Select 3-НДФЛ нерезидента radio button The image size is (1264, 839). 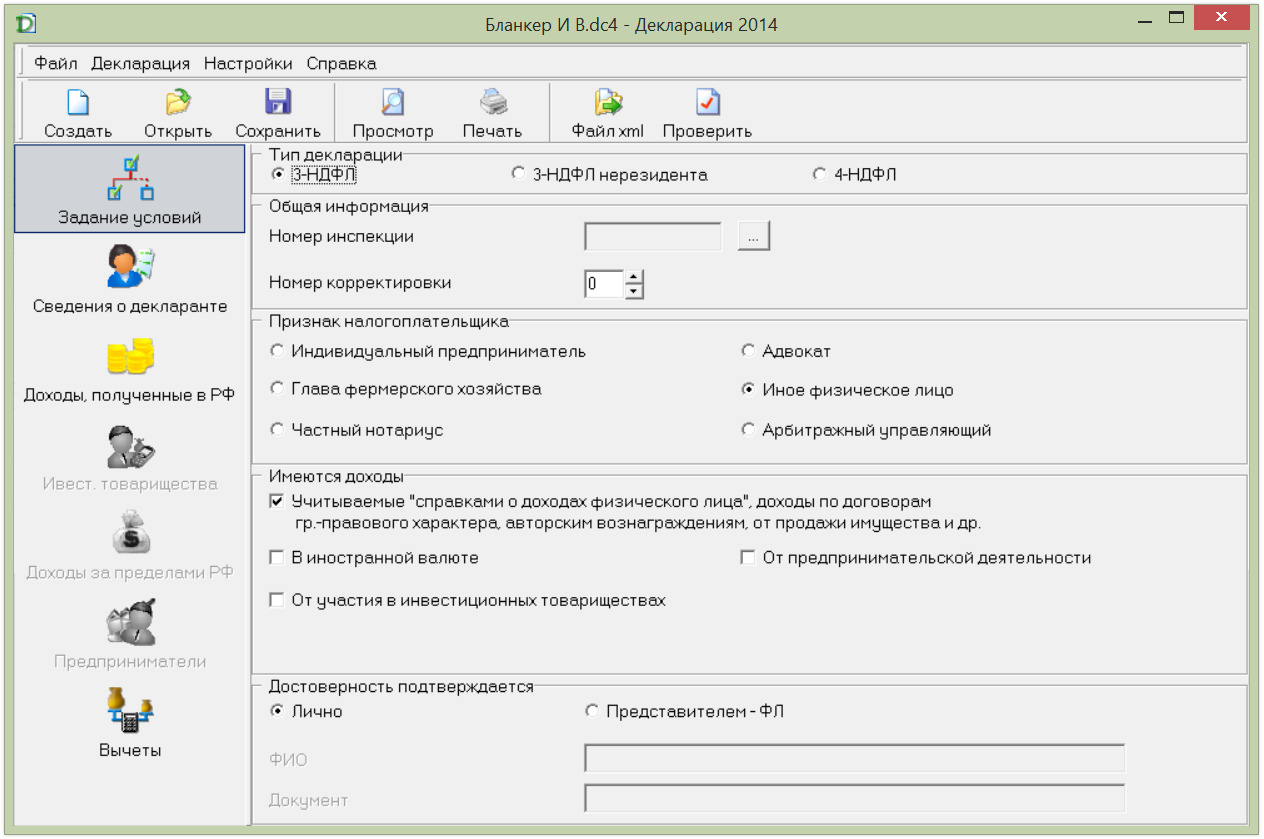pyautogui.click(x=518, y=174)
